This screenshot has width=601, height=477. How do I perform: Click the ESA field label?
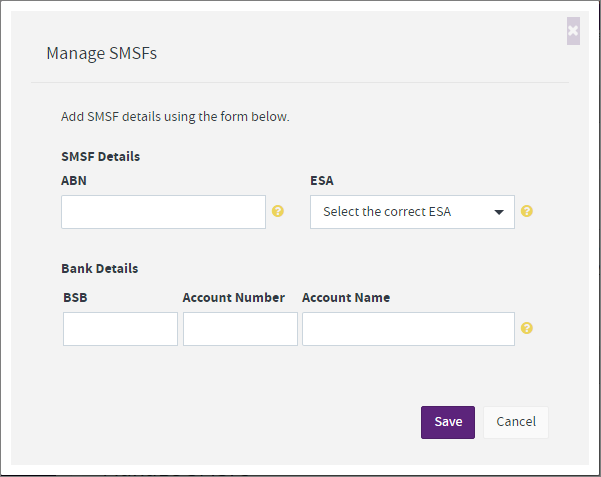[x=322, y=181]
